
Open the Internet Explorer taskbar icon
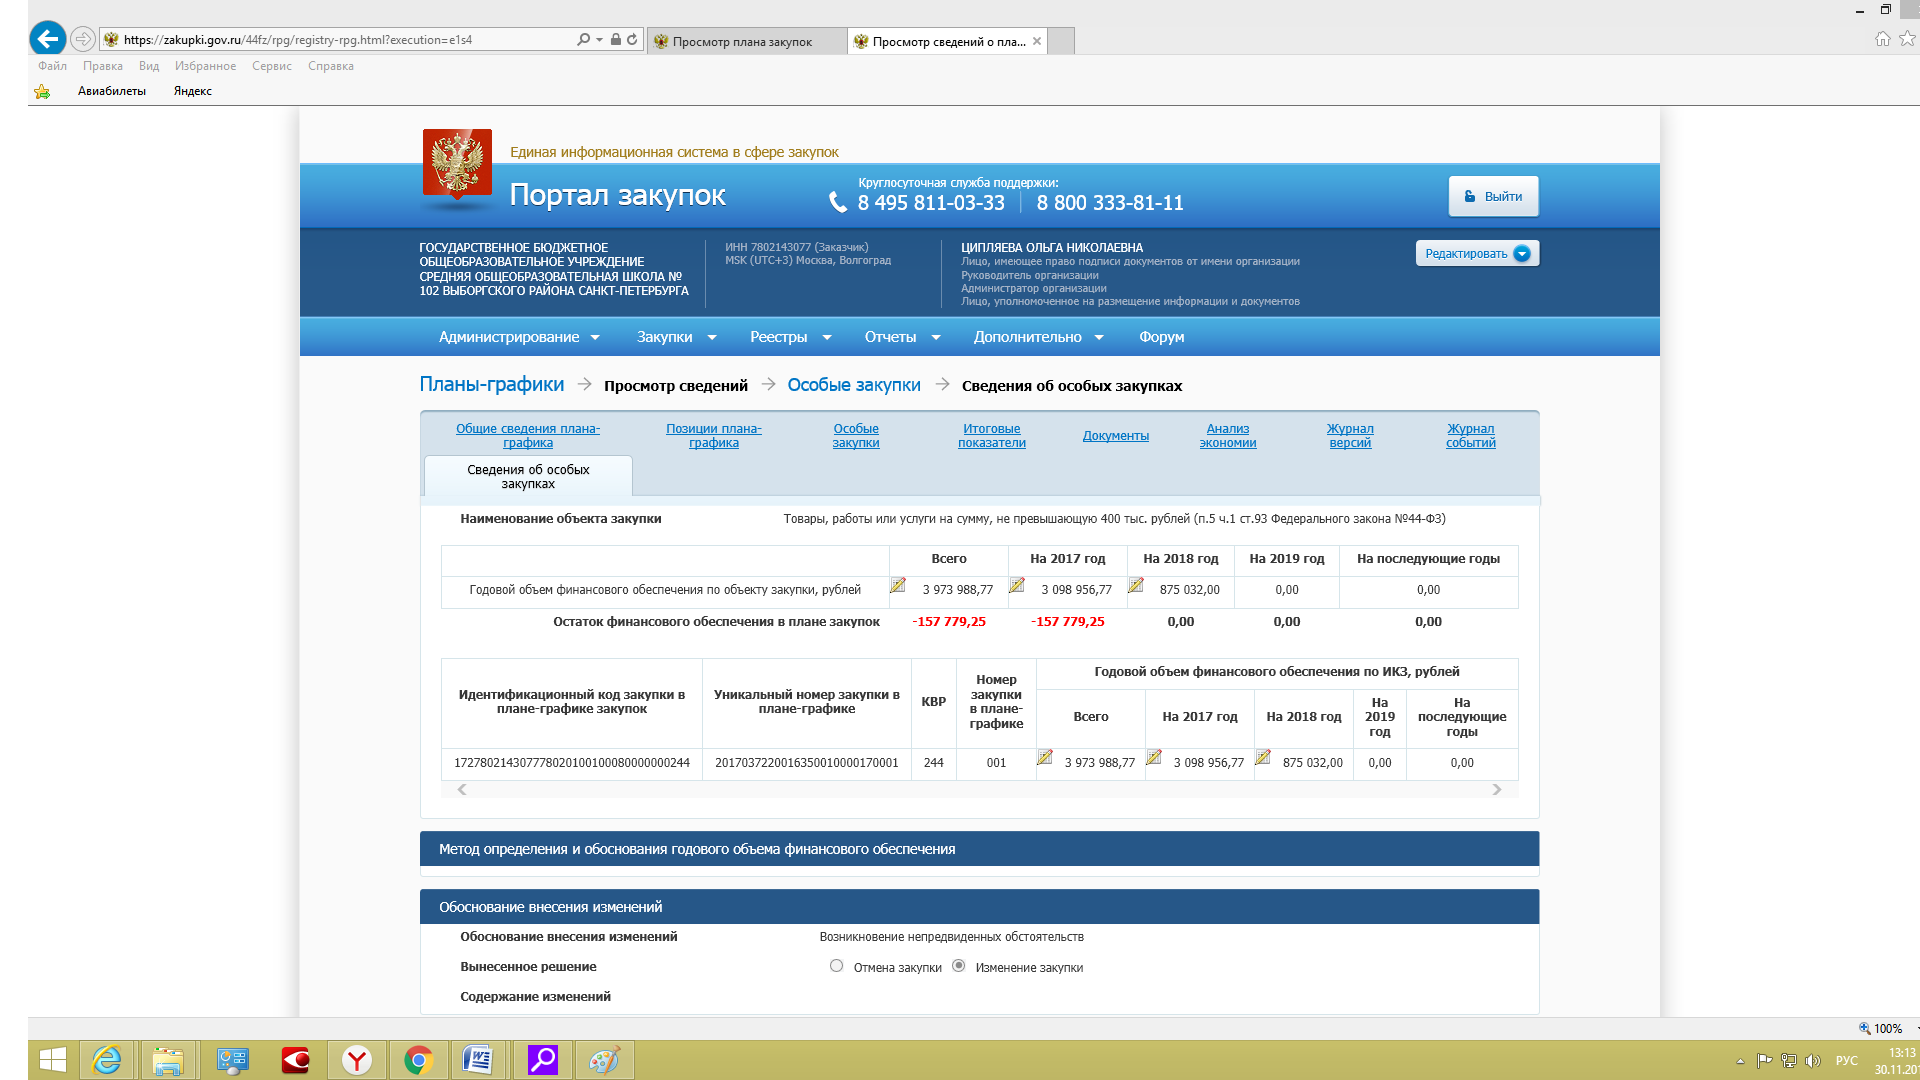click(x=106, y=1060)
